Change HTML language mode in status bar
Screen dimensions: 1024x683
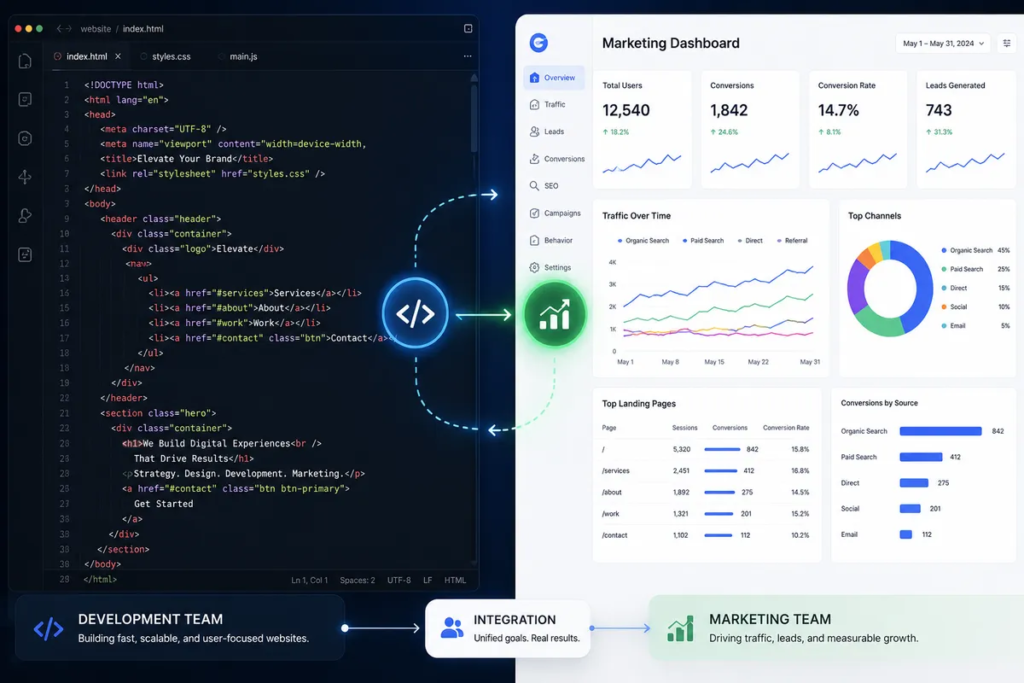click(x=455, y=580)
